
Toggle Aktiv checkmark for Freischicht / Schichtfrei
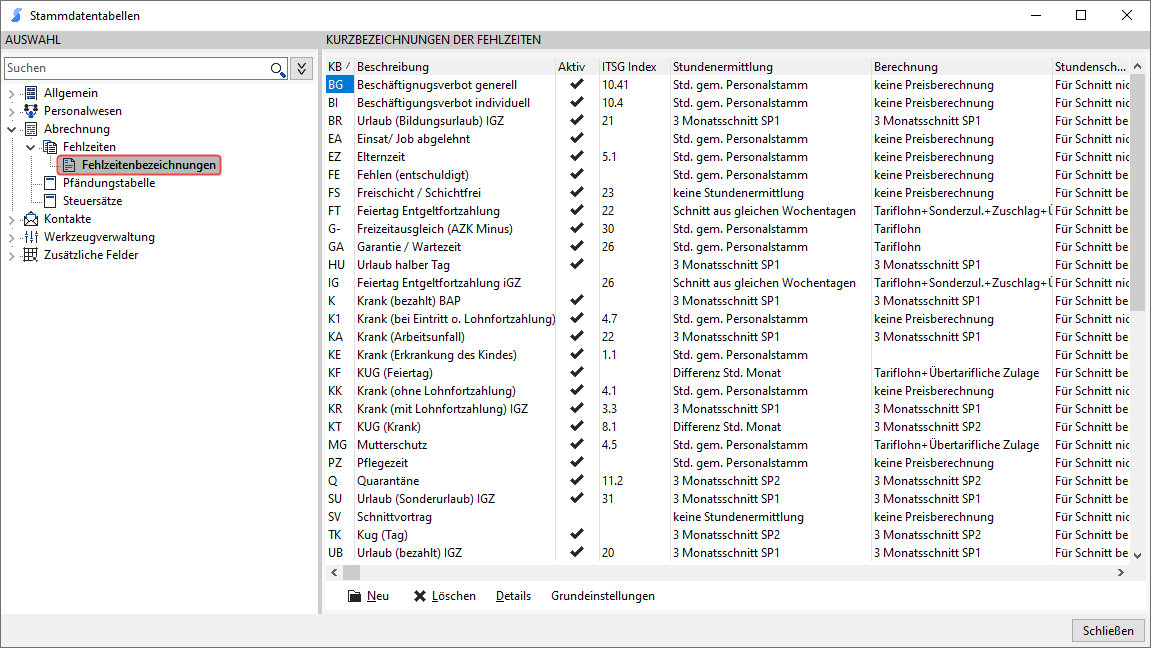point(577,192)
